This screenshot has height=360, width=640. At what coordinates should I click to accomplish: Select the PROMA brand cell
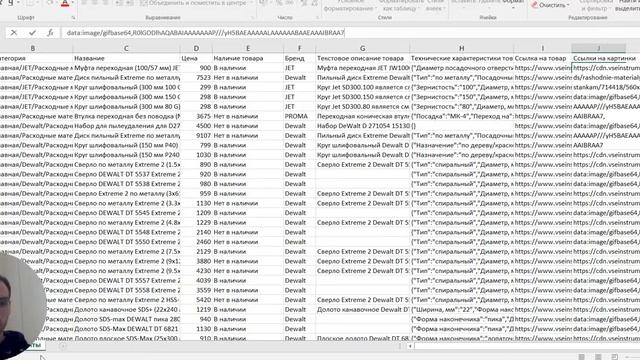point(299,116)
